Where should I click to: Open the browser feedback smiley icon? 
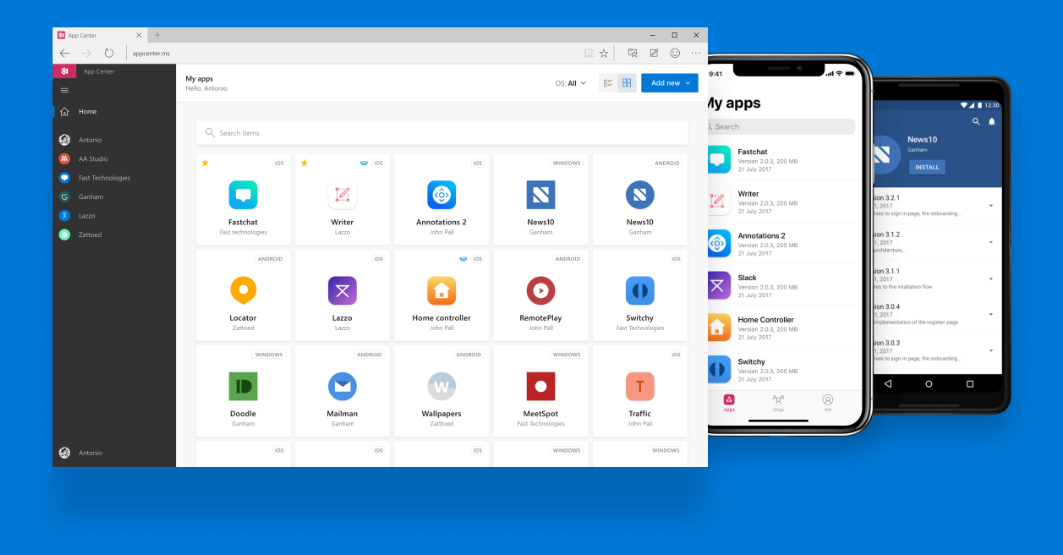click(675, 53)
